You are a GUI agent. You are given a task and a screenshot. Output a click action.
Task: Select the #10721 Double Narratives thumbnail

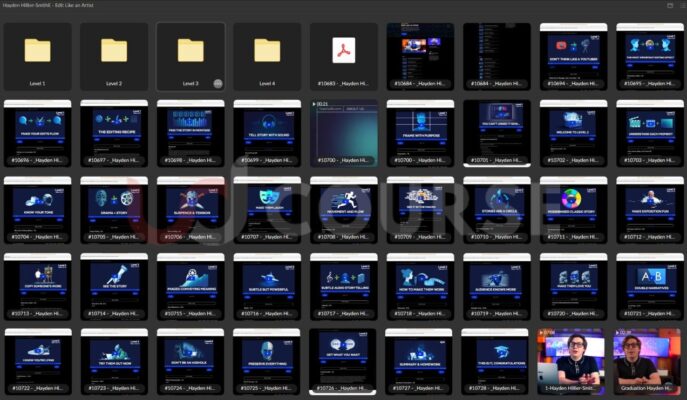[x=648, y=282]
